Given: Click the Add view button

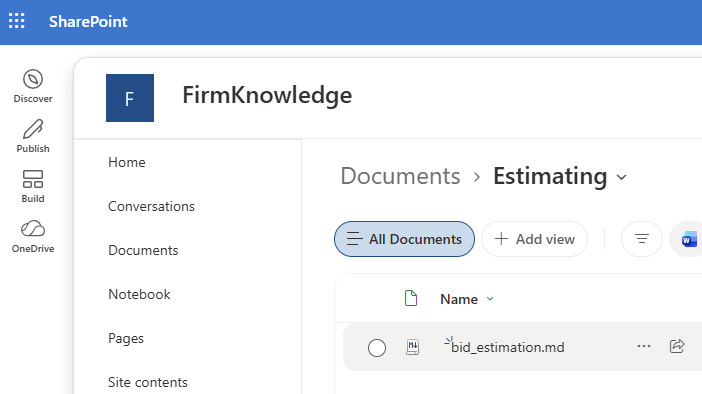Looking at the screenshot, I should pos(535,239).
